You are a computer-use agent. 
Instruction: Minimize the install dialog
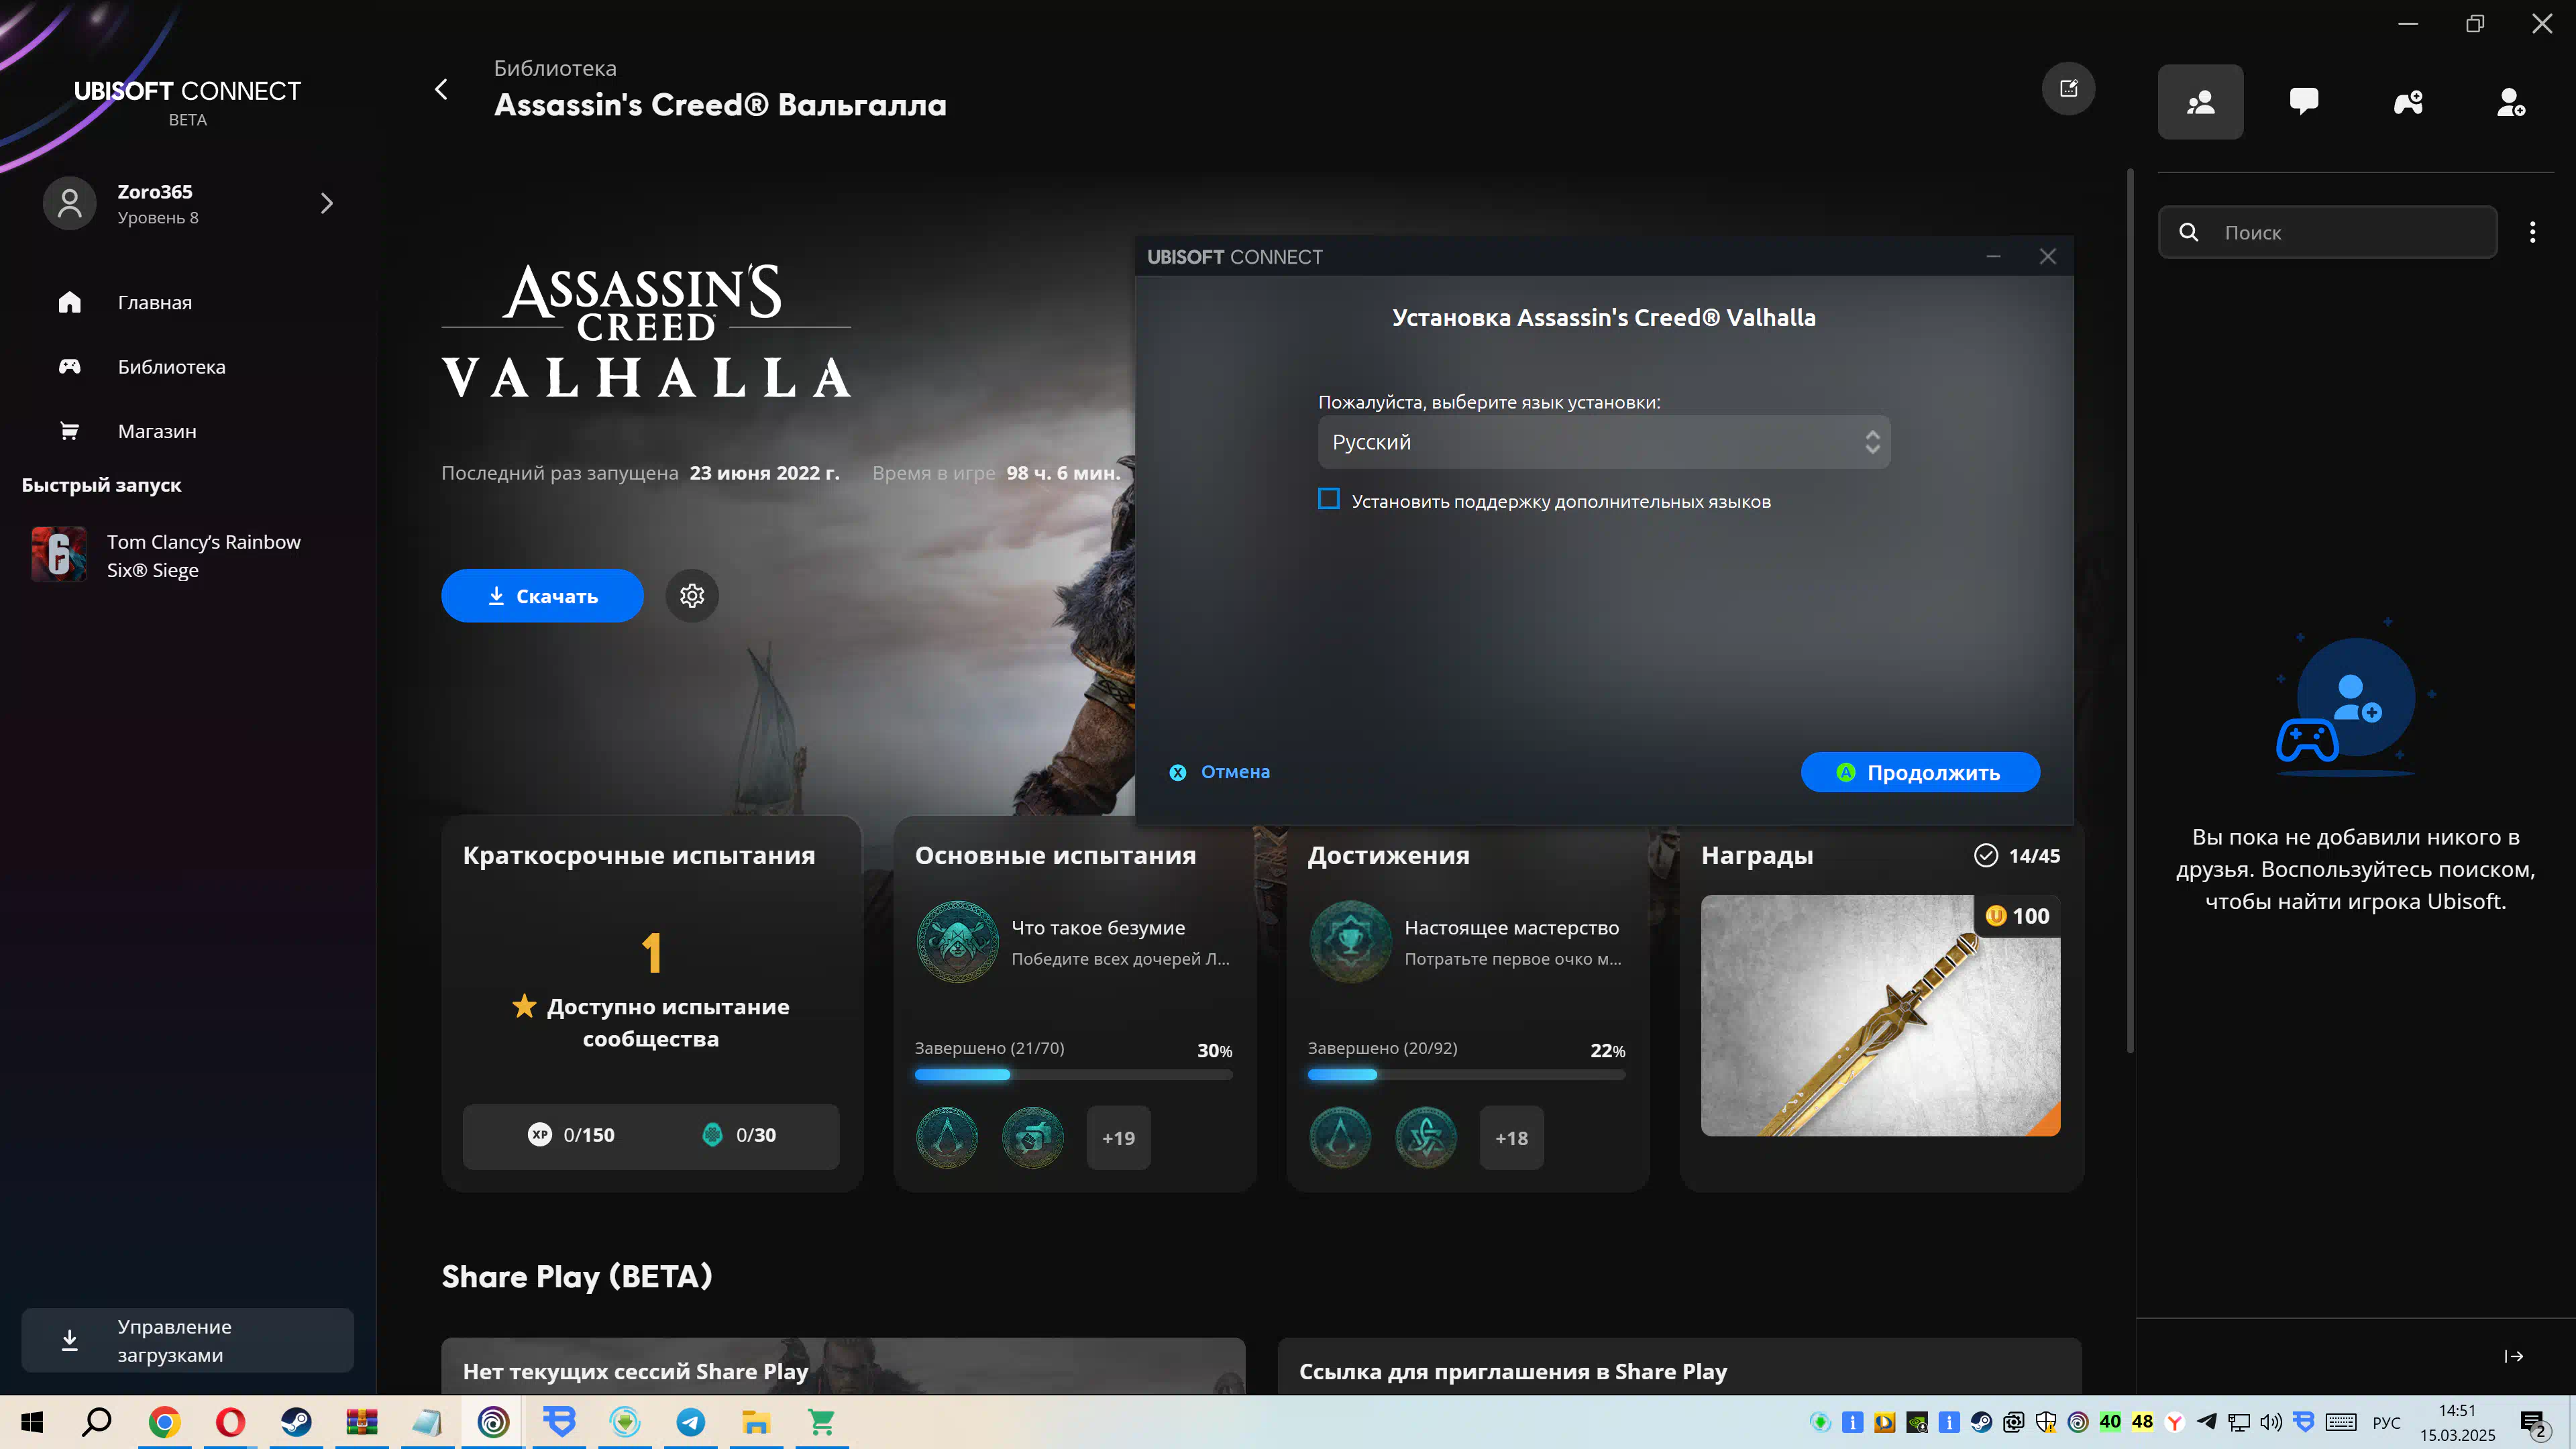(x=1993, y=257)
